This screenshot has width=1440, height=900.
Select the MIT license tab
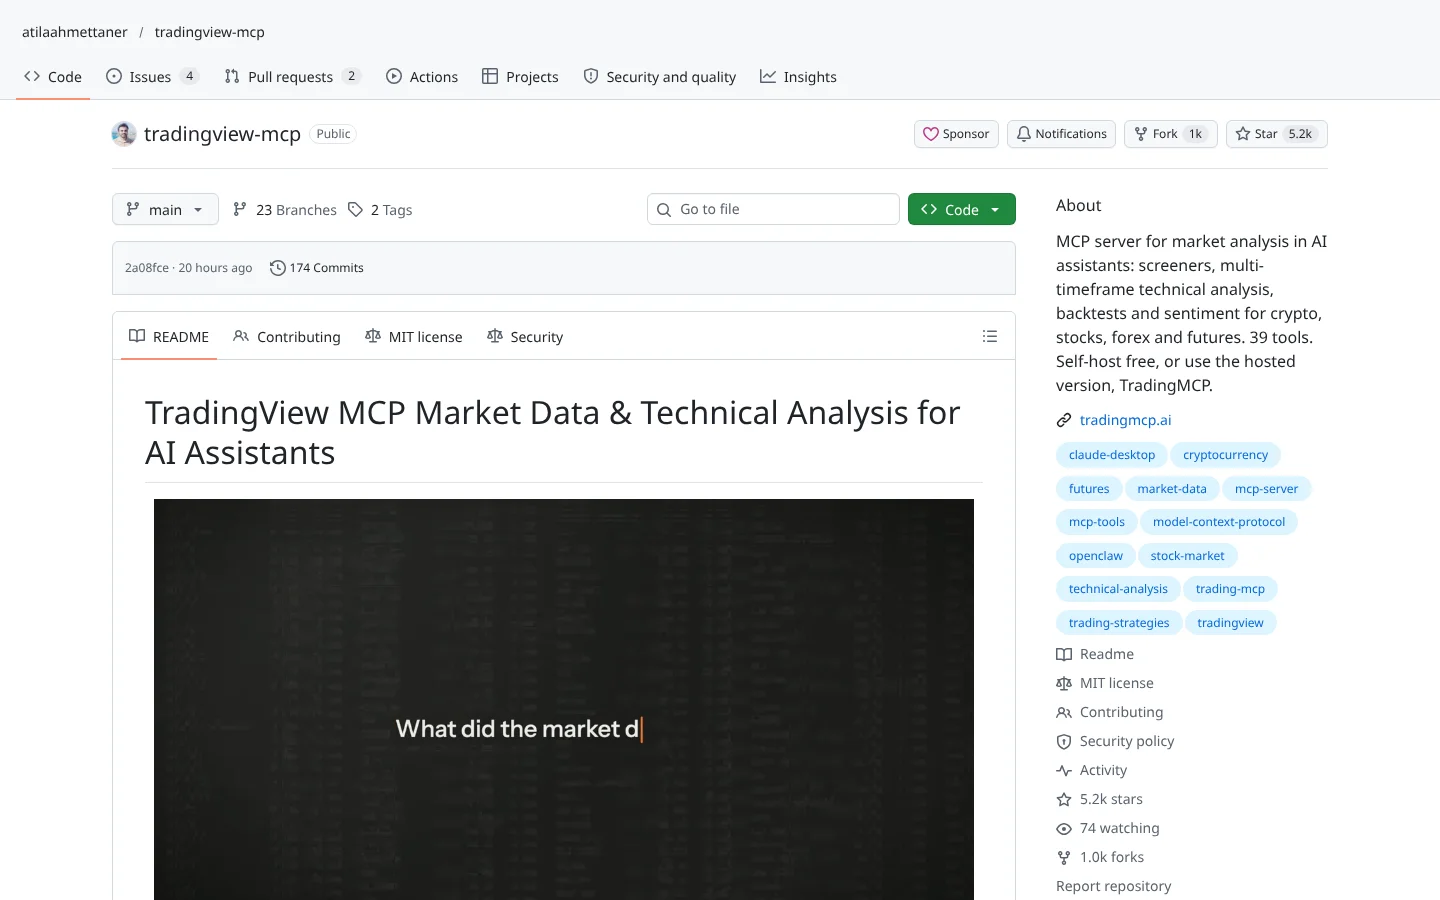pos(414,337)
